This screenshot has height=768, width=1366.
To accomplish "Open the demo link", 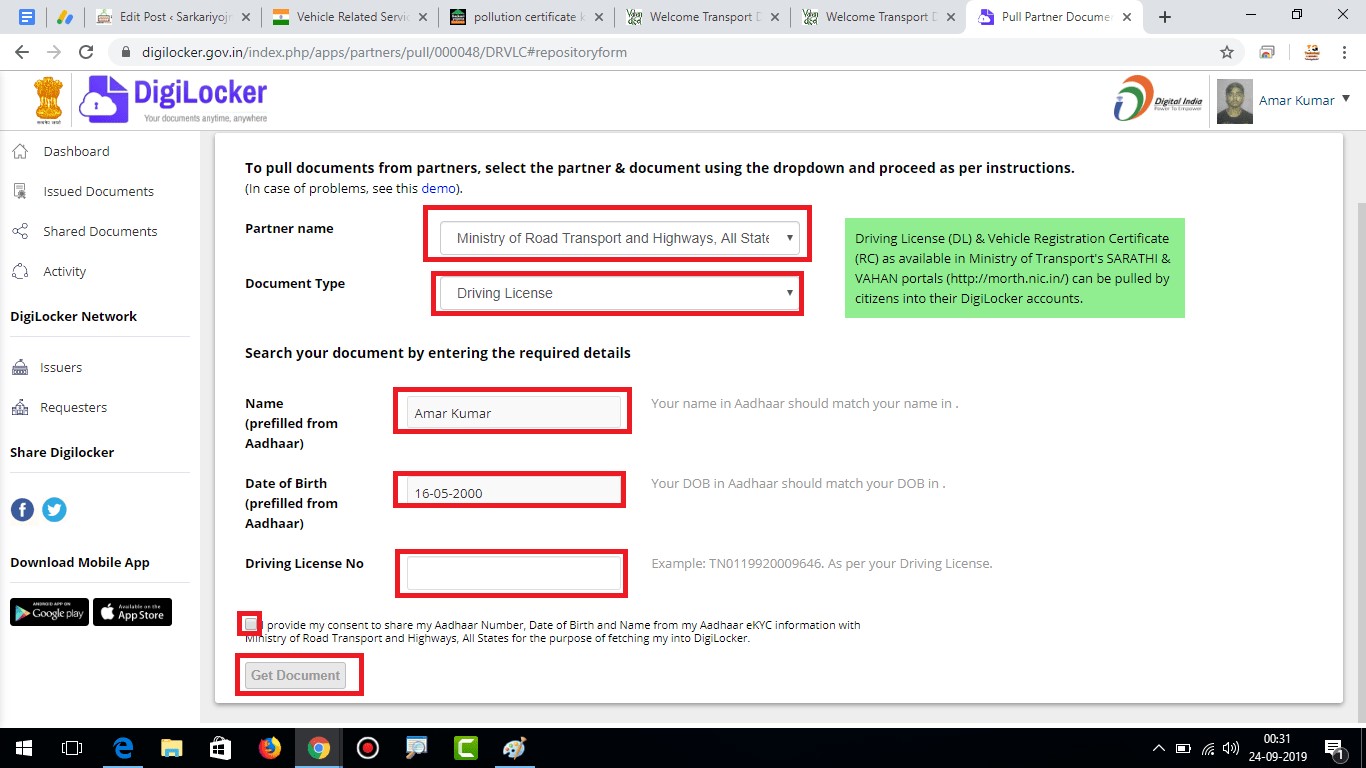I will coord(438,188).
